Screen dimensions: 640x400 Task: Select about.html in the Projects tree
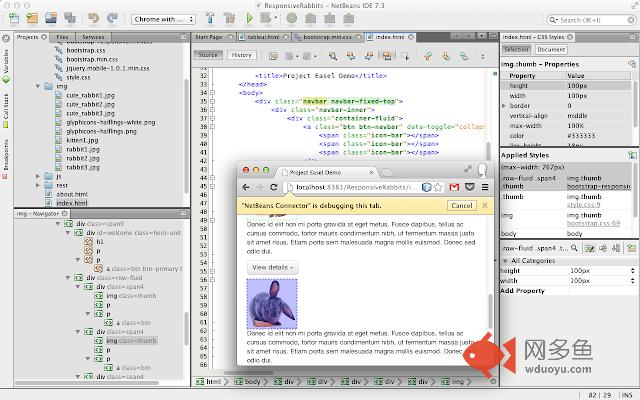(72, 194)
